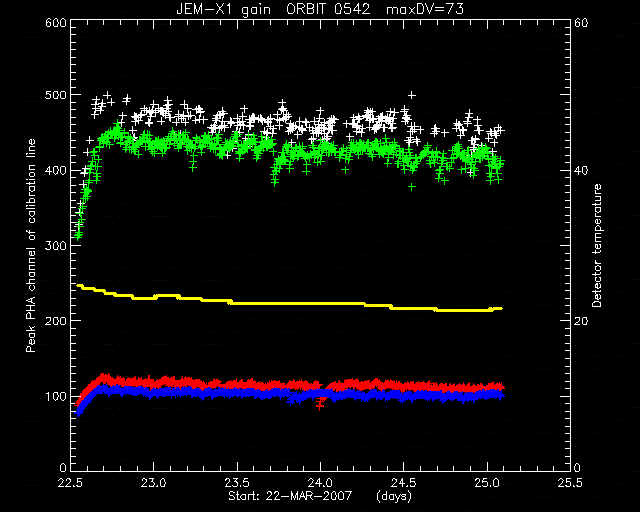Click the isolated red outlier crosses near day 24.0
640x512 pixels.
click(320, 405)
